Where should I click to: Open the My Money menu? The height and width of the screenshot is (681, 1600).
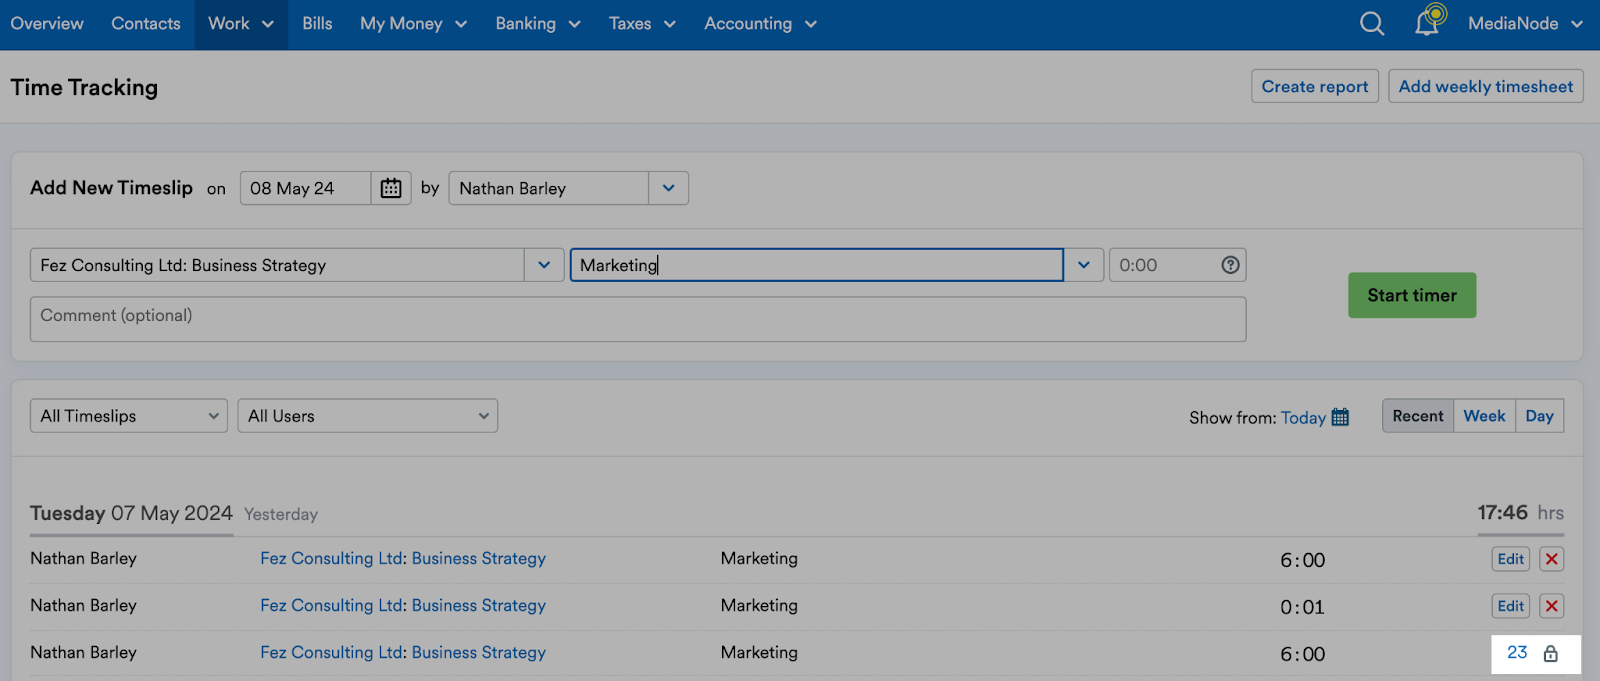tap(413, 24)
